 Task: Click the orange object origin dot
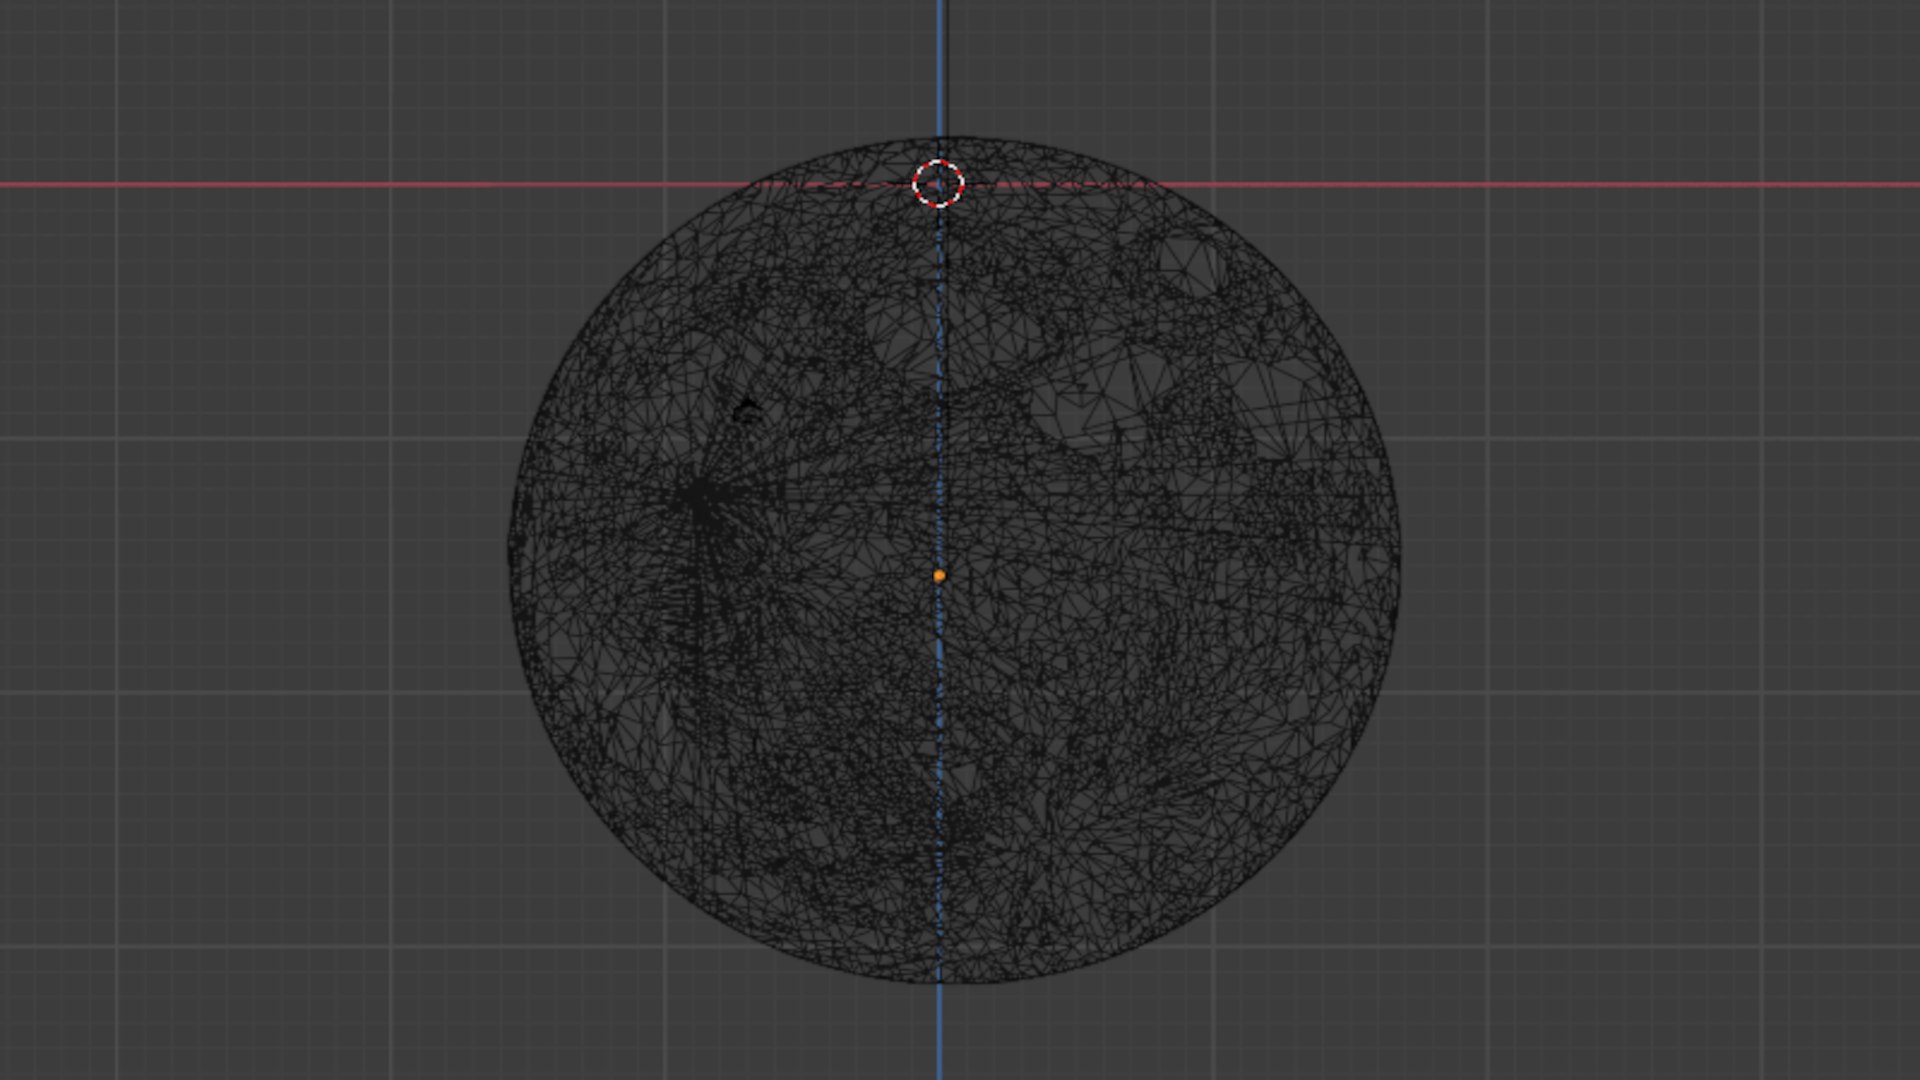point(939,576)
